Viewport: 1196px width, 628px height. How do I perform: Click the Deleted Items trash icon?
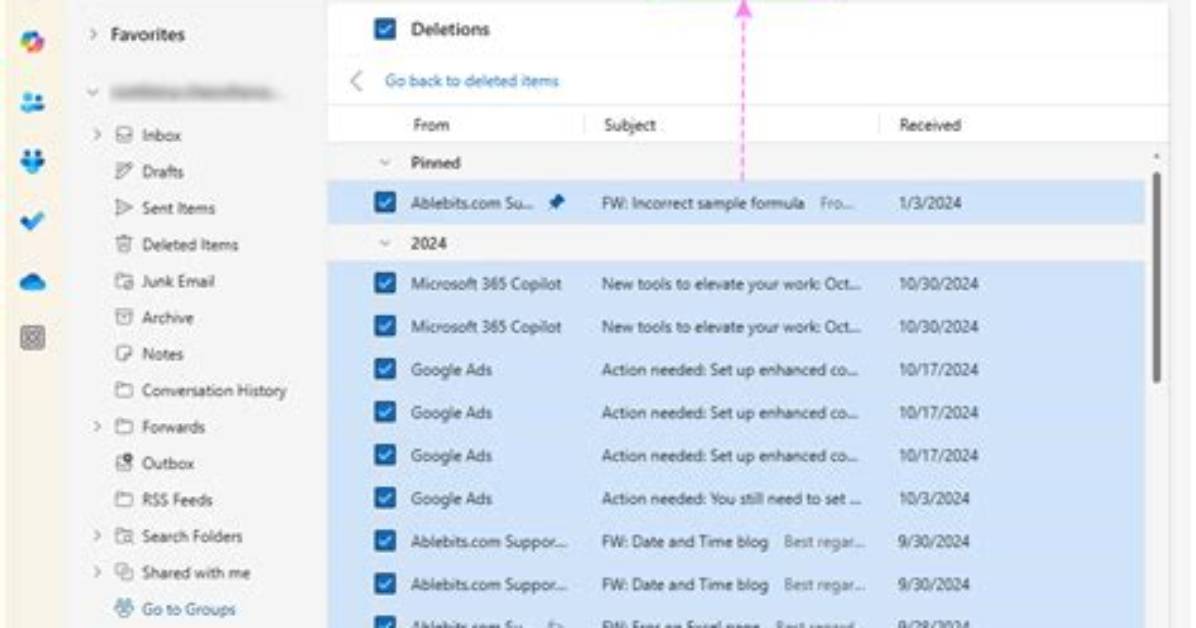click(124, 244)
